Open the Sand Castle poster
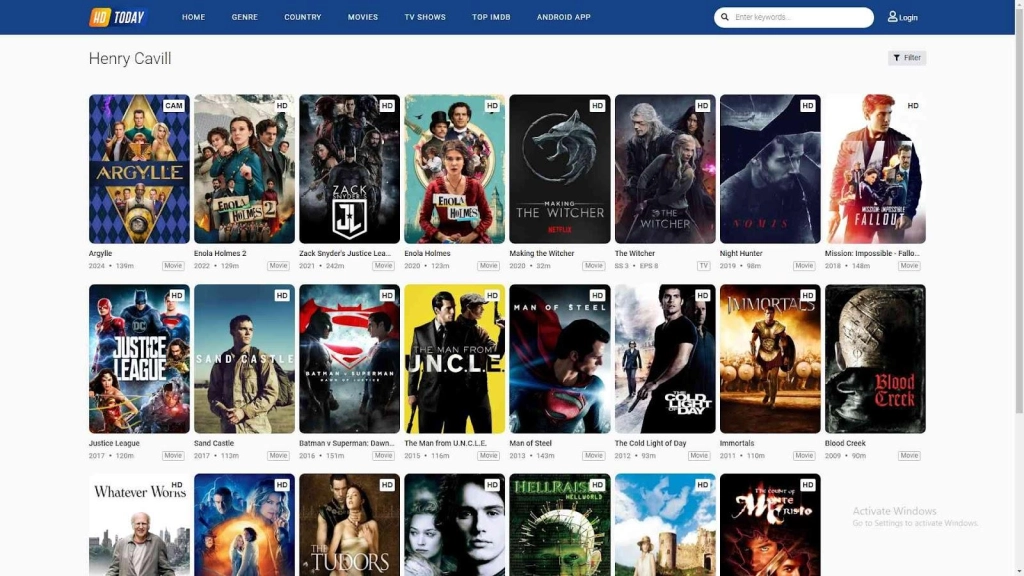1024x576 pixels. click(244, 359)
